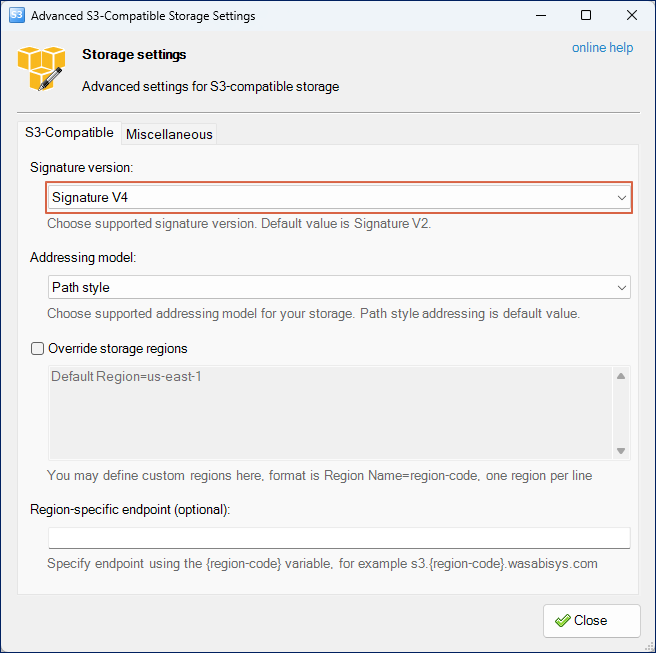Open the online help link
This screenshot has width=656, height=653.
point(602,48)
